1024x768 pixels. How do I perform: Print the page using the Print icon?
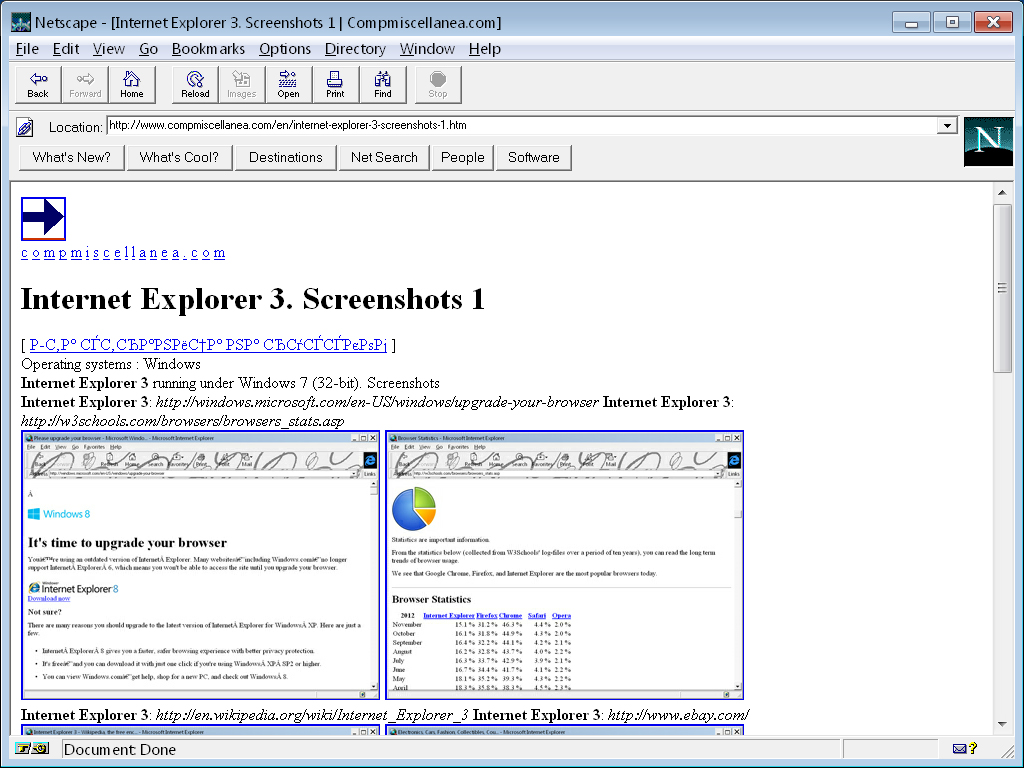point(335,84)
